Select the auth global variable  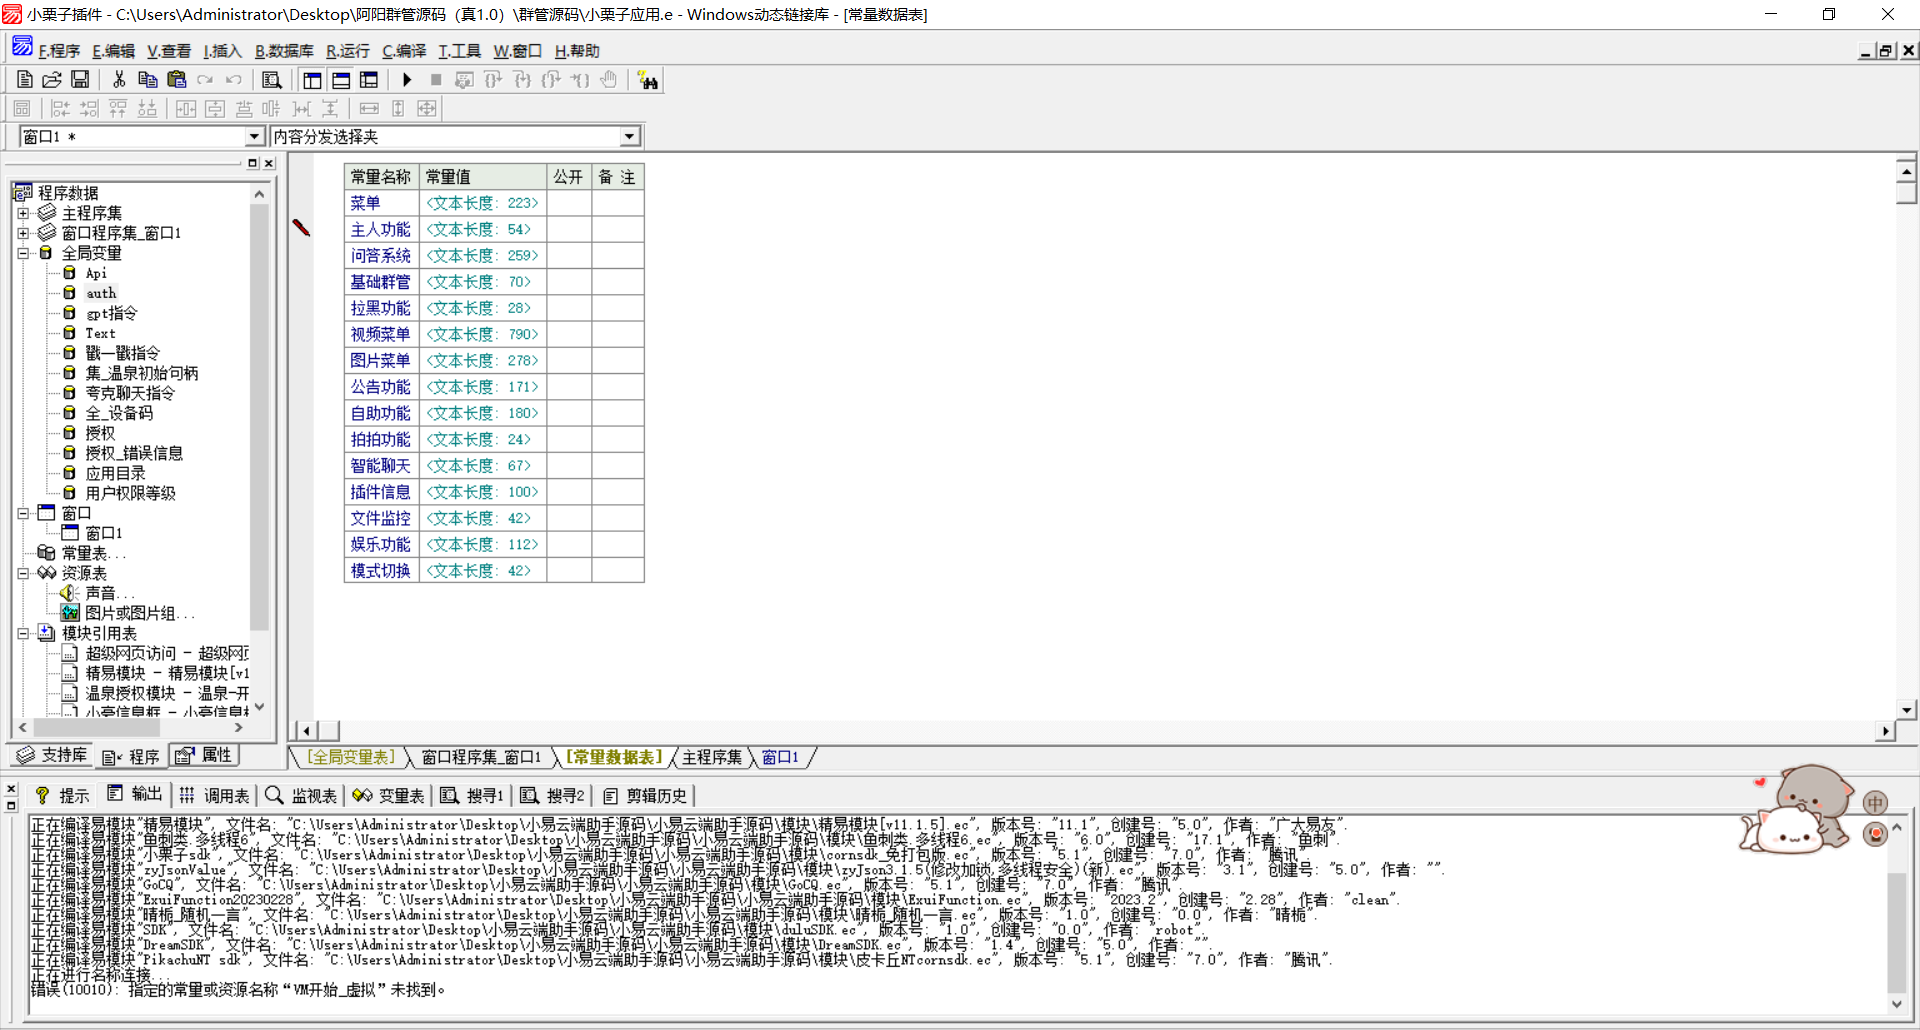tap(101, 293)
